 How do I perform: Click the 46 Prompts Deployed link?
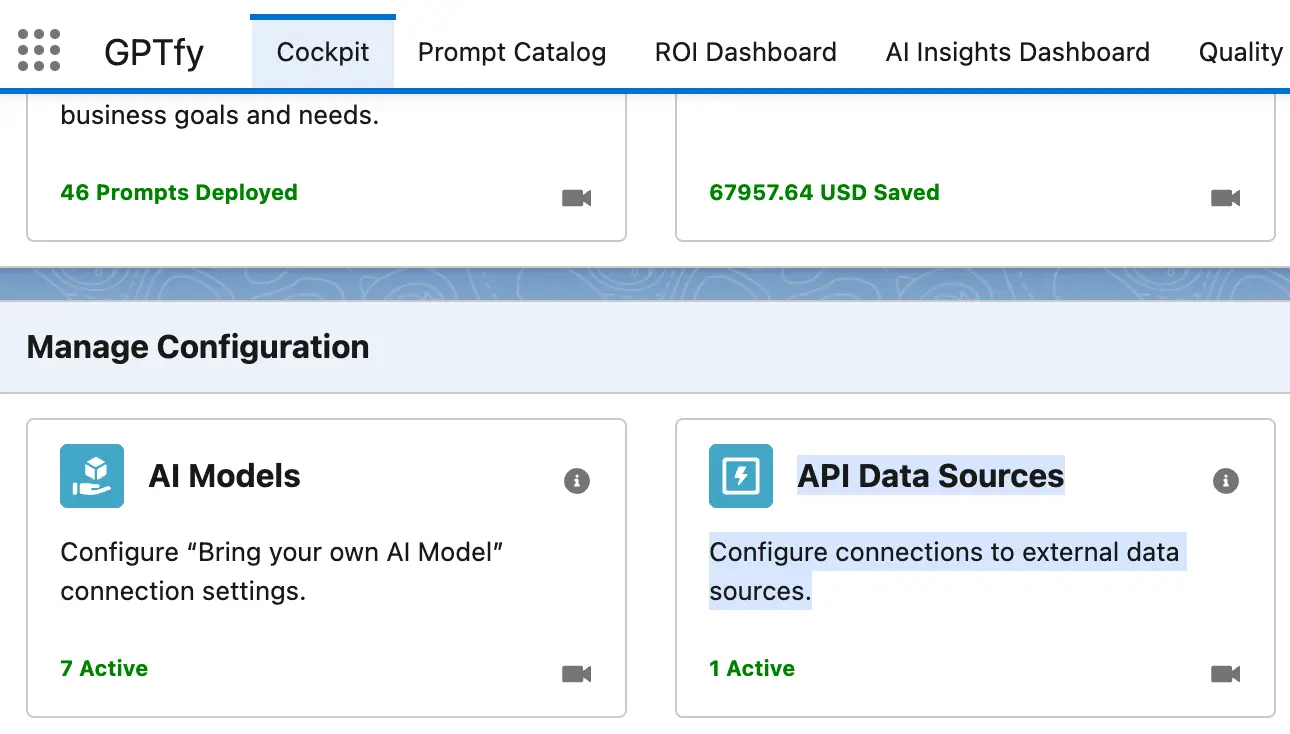click(179, 192)
